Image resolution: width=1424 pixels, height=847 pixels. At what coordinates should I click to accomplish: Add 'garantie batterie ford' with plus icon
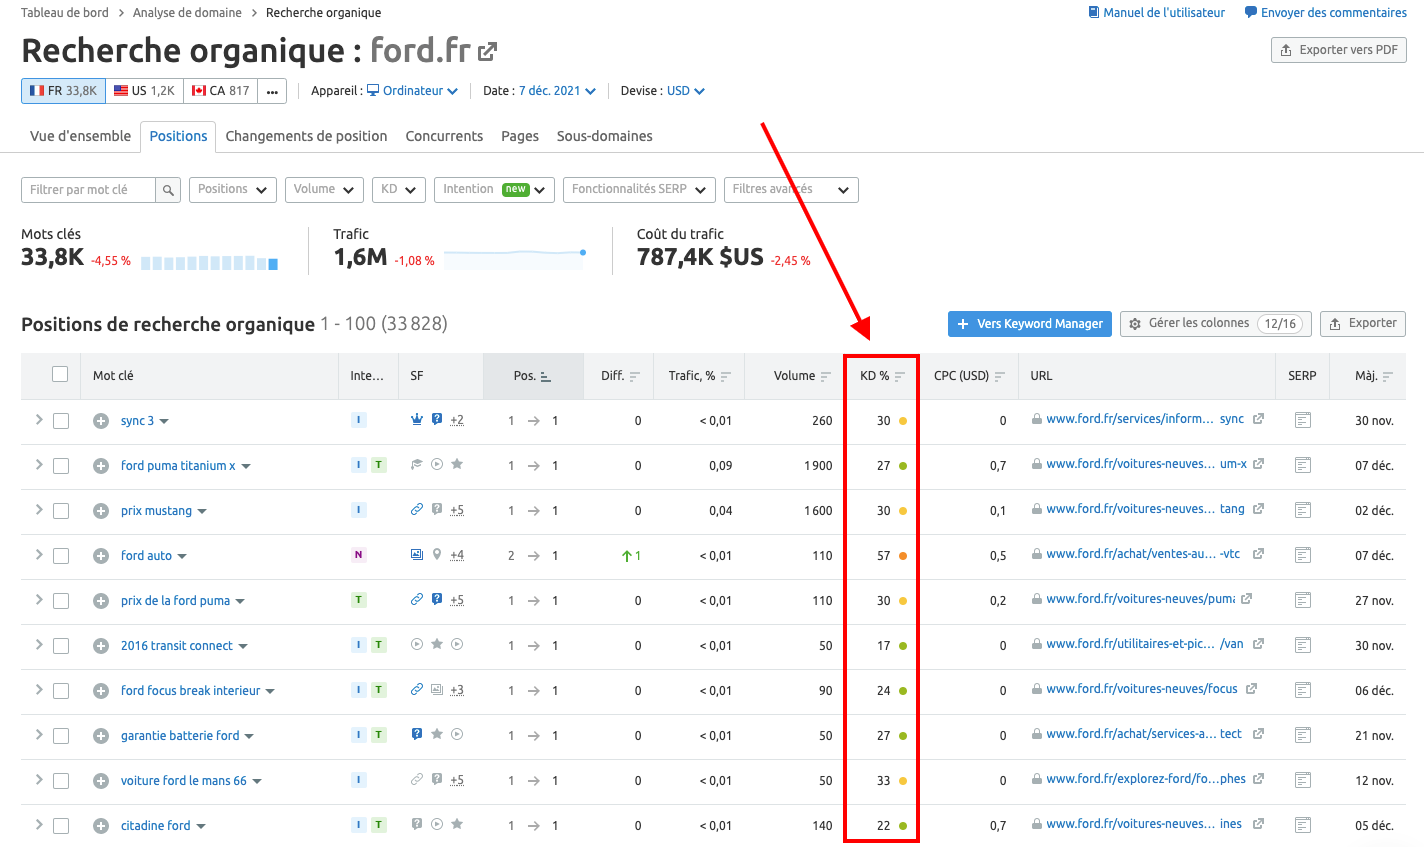[x=101, y=736]
